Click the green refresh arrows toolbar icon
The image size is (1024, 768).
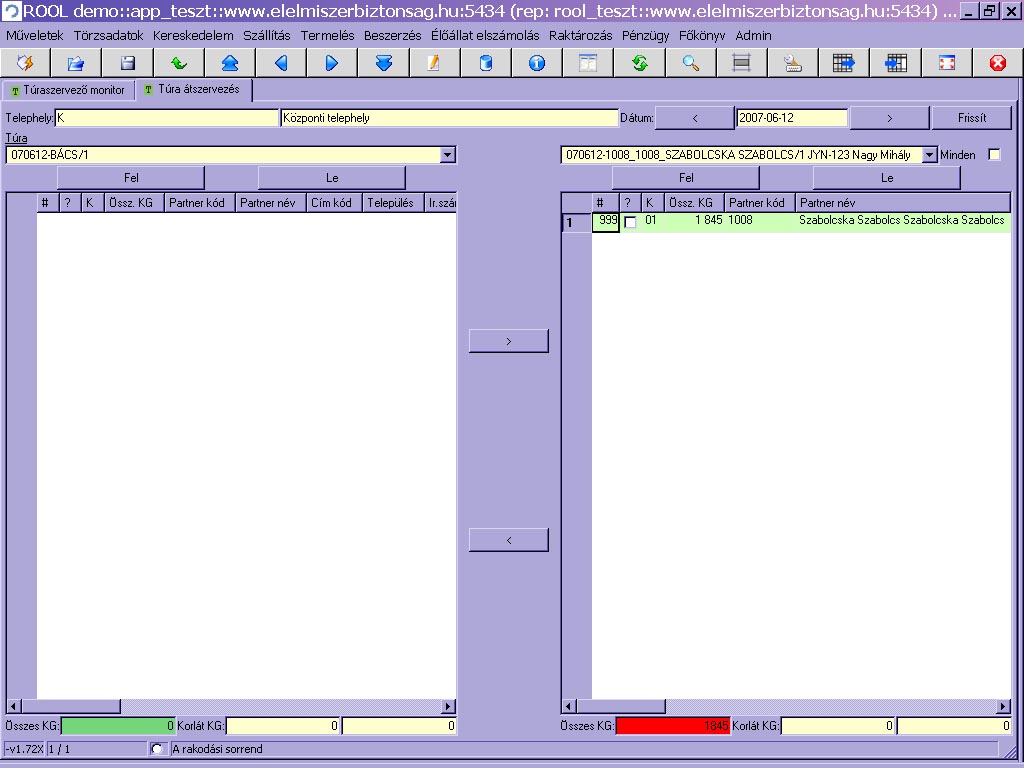[639, 63]
